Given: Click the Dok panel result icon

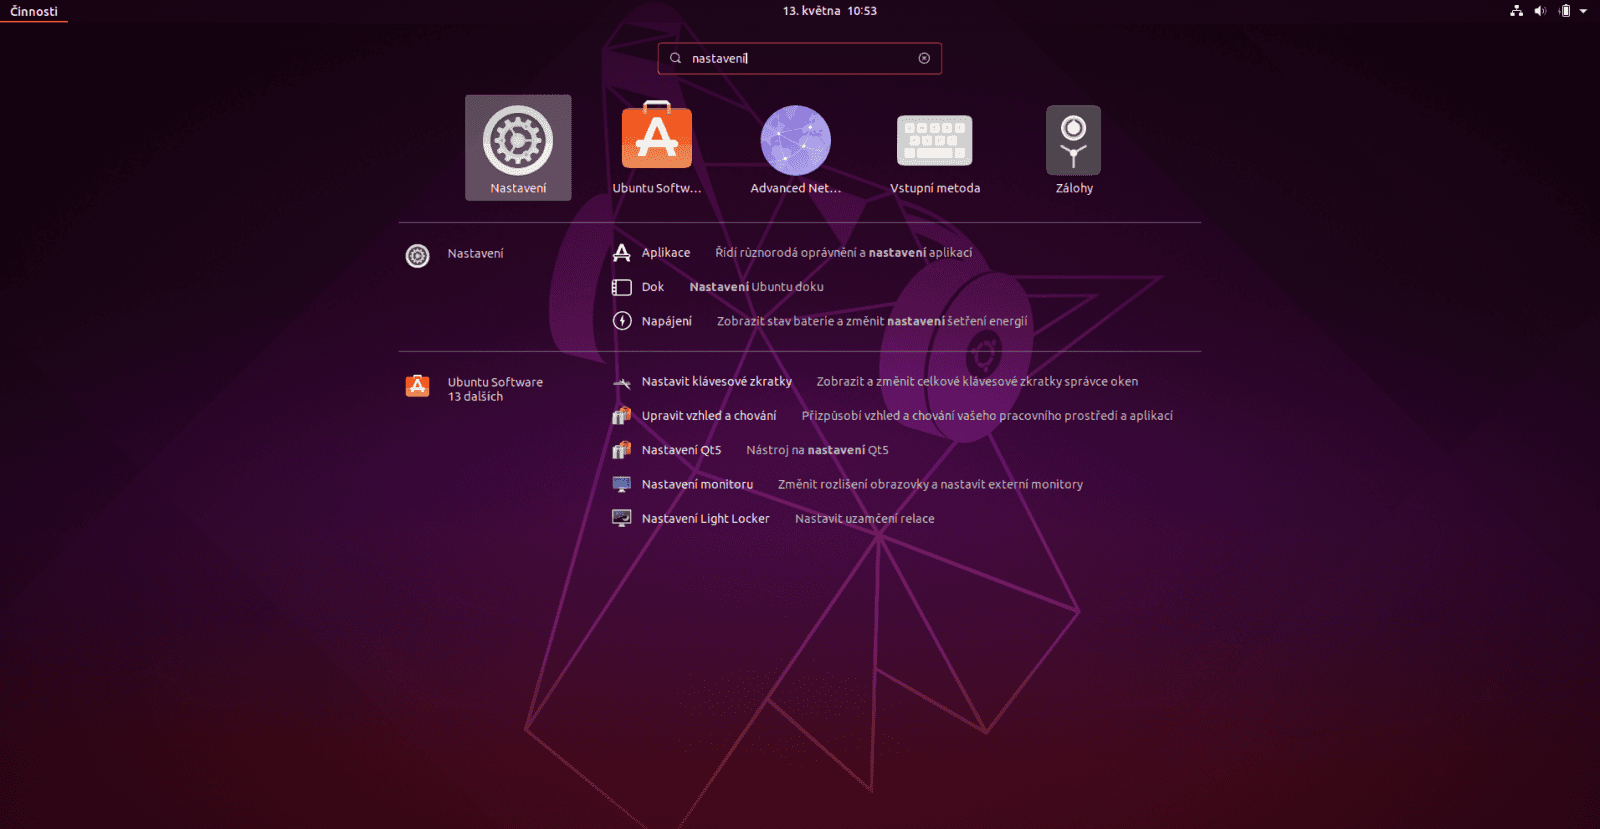Looking at the screenshot, I should coord(622,287).
